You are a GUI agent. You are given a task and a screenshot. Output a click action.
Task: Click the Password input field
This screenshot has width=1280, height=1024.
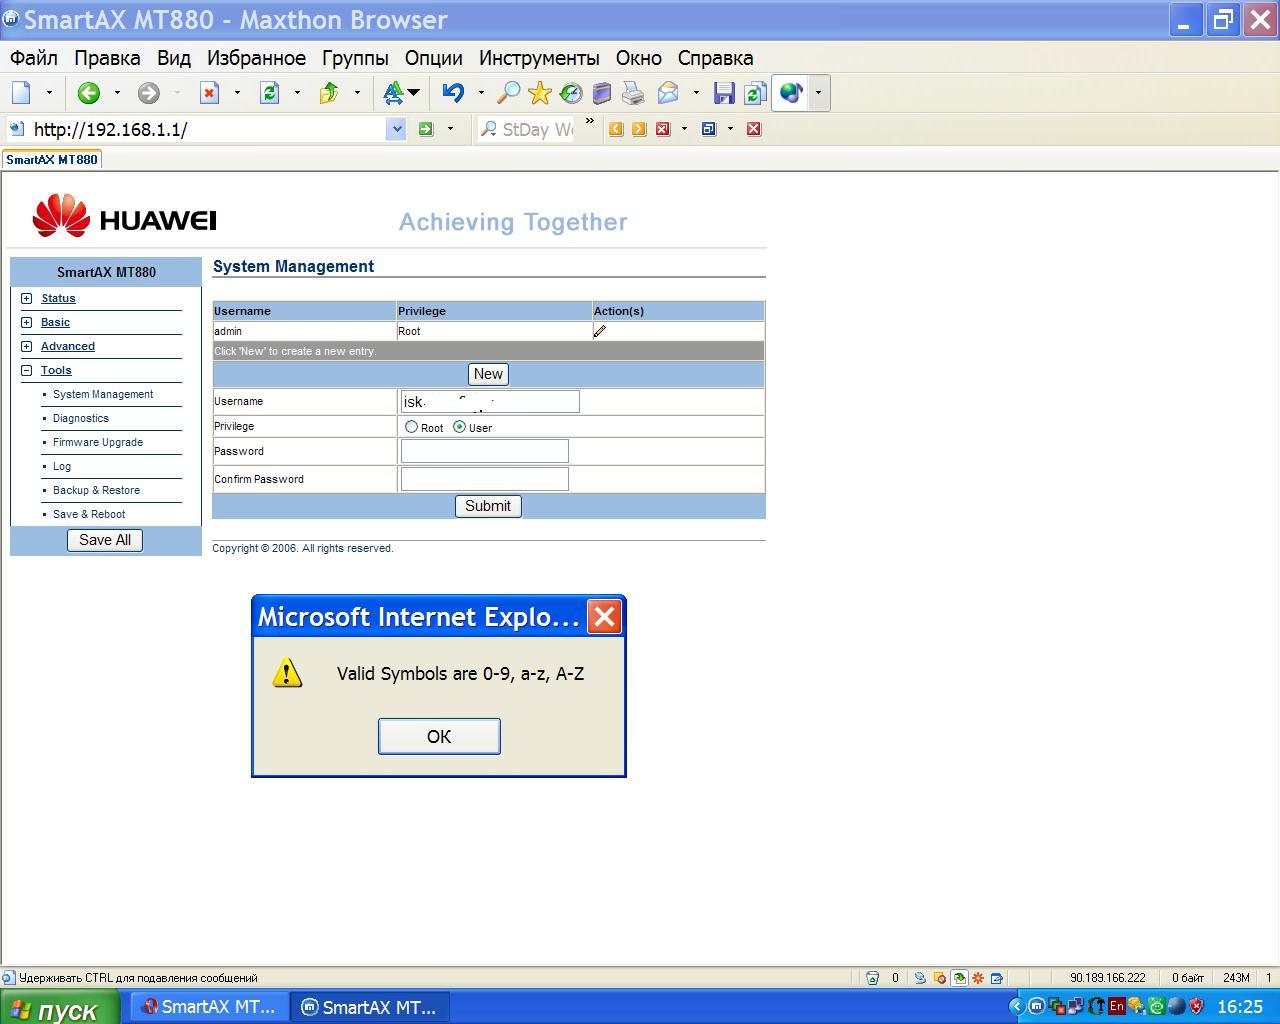(x=484, y=451)
